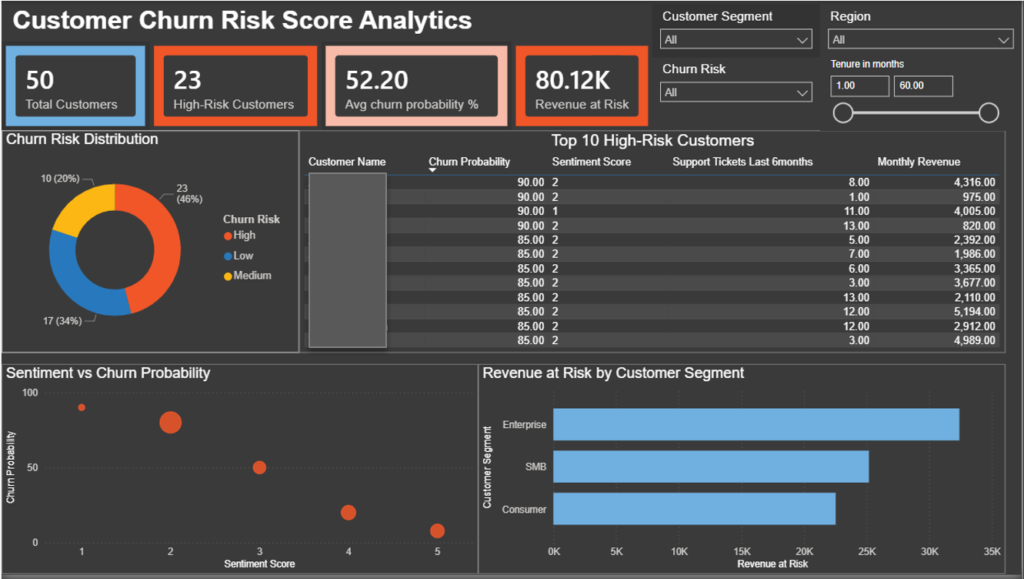This screenshot has height=579, width=1024.
Task: Open the Region dropdown
Action: [918, 39]
